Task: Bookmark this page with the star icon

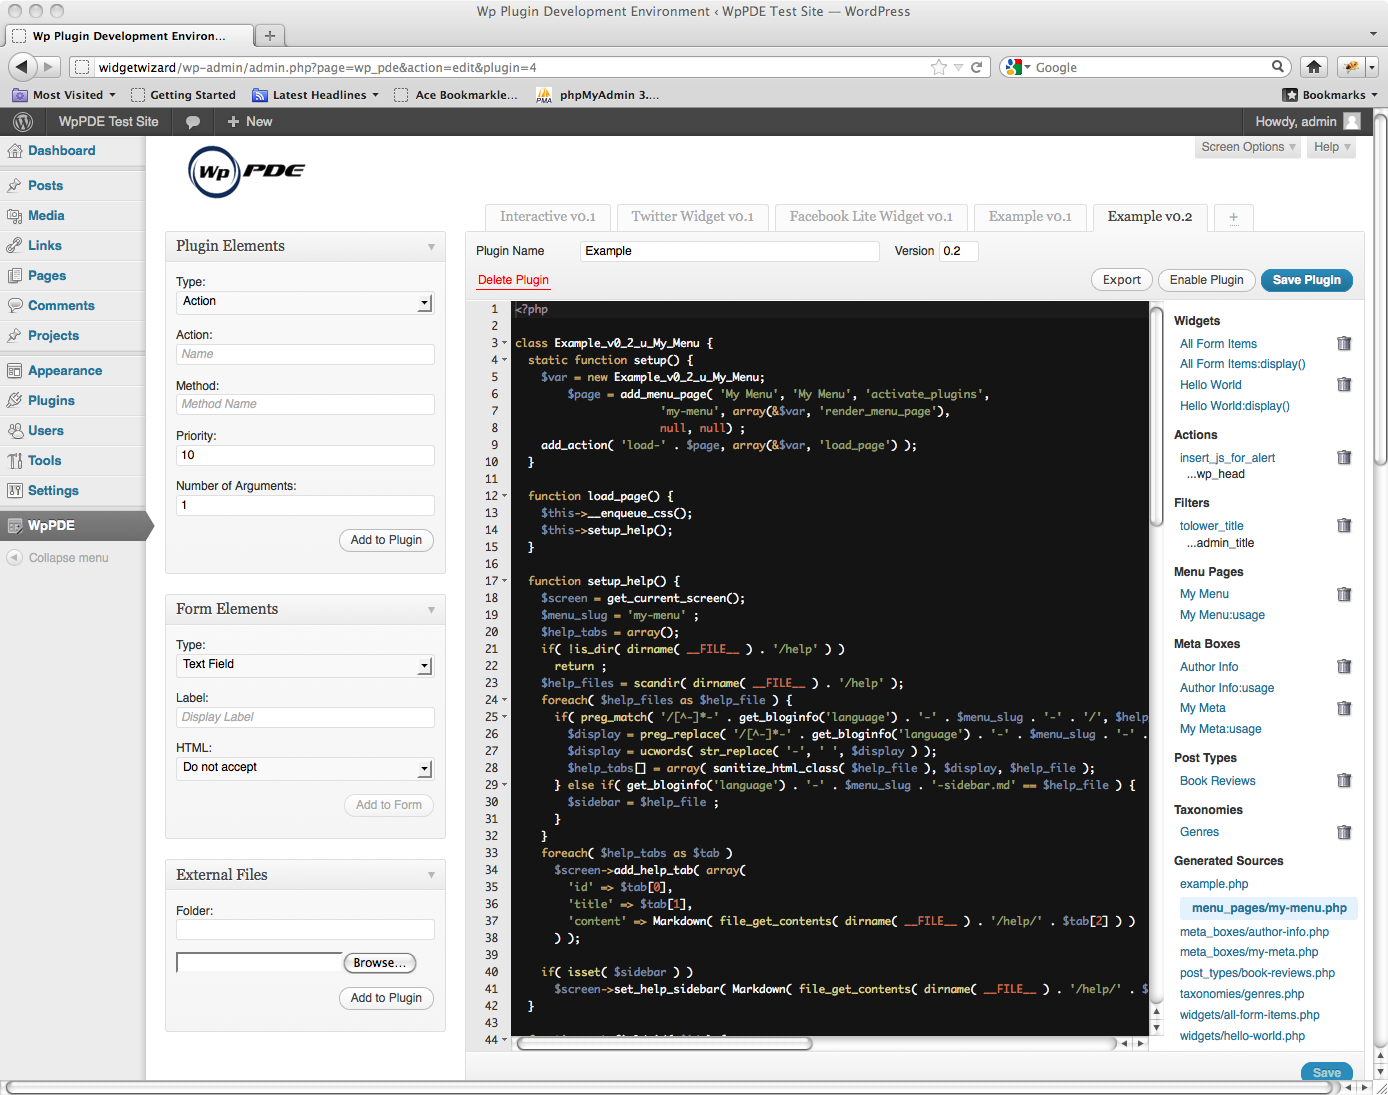Action: tap(938, 67)
